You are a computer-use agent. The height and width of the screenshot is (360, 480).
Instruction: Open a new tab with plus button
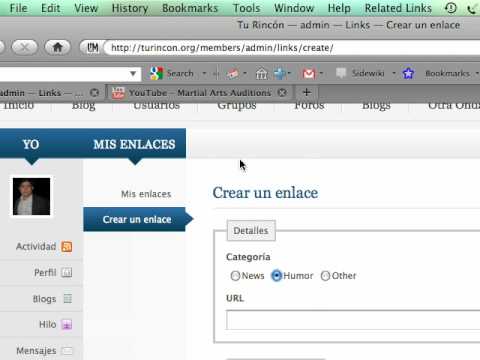pos(307,92)
